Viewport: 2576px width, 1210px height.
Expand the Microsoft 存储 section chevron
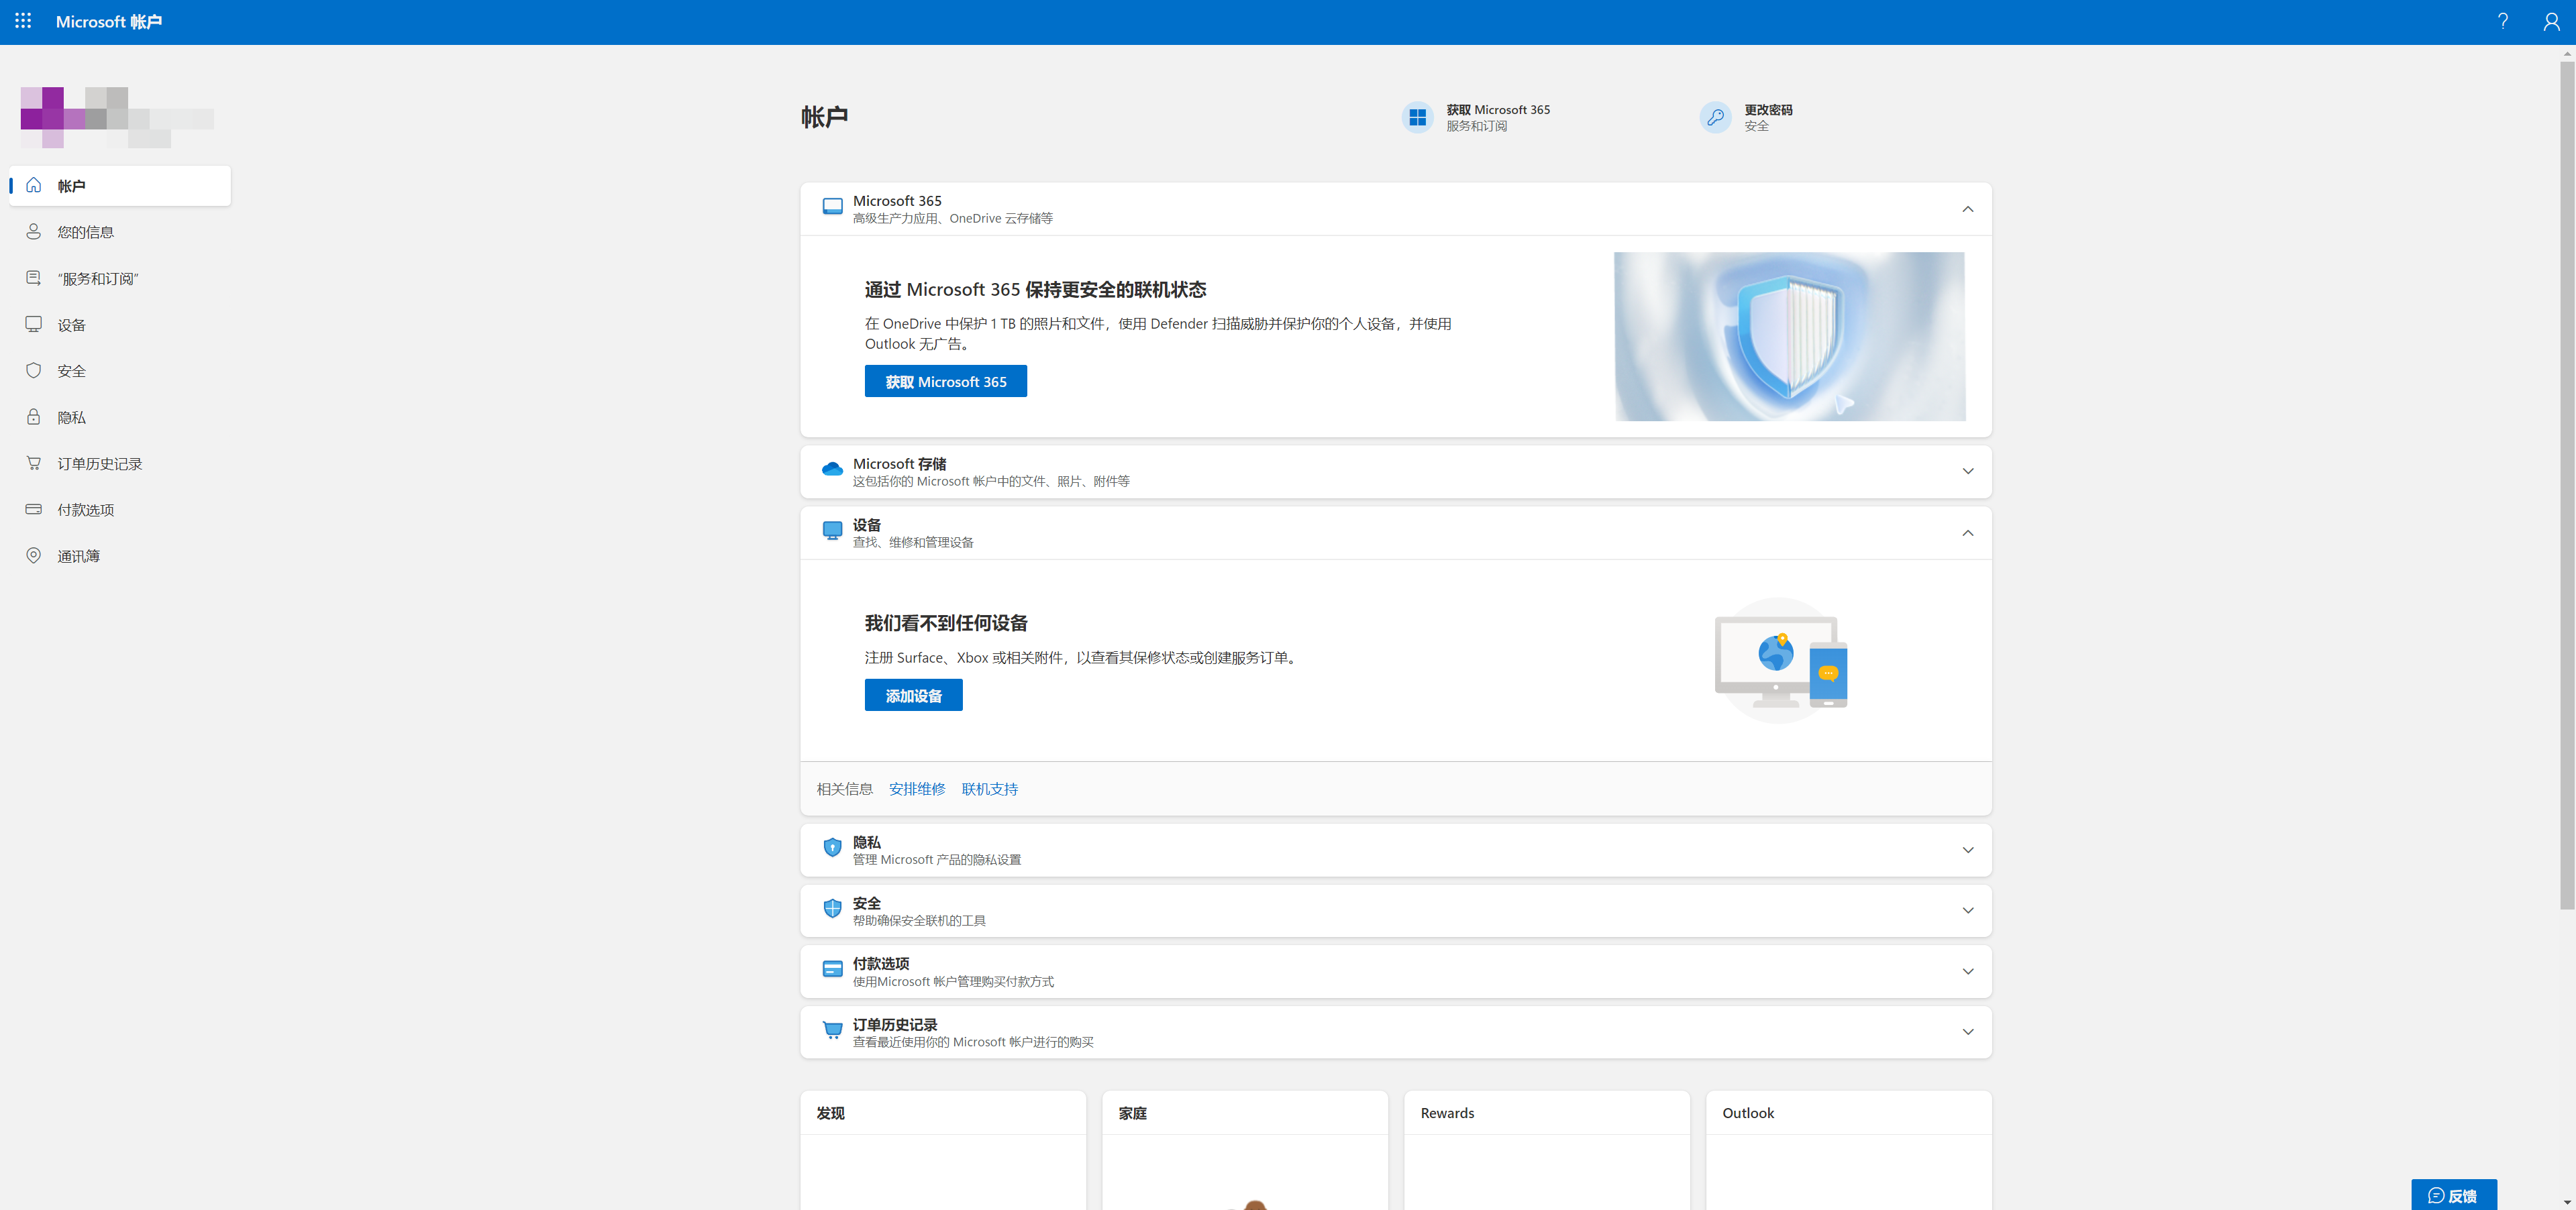pyautogui.click(x=1967, y=471)
